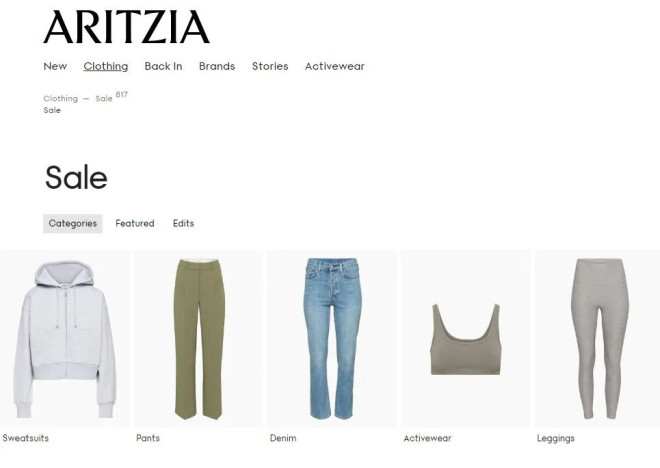Open the sports bra Activewear thumbnail
The height and width of the screenshot is (468, 660).
coord(466,338)
